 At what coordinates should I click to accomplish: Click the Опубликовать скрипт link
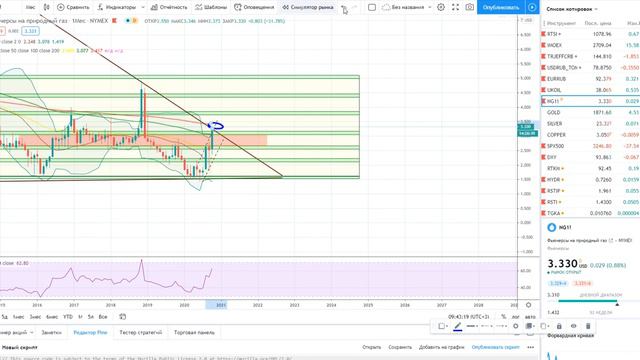pyautogui.click(x=496, y=347)
